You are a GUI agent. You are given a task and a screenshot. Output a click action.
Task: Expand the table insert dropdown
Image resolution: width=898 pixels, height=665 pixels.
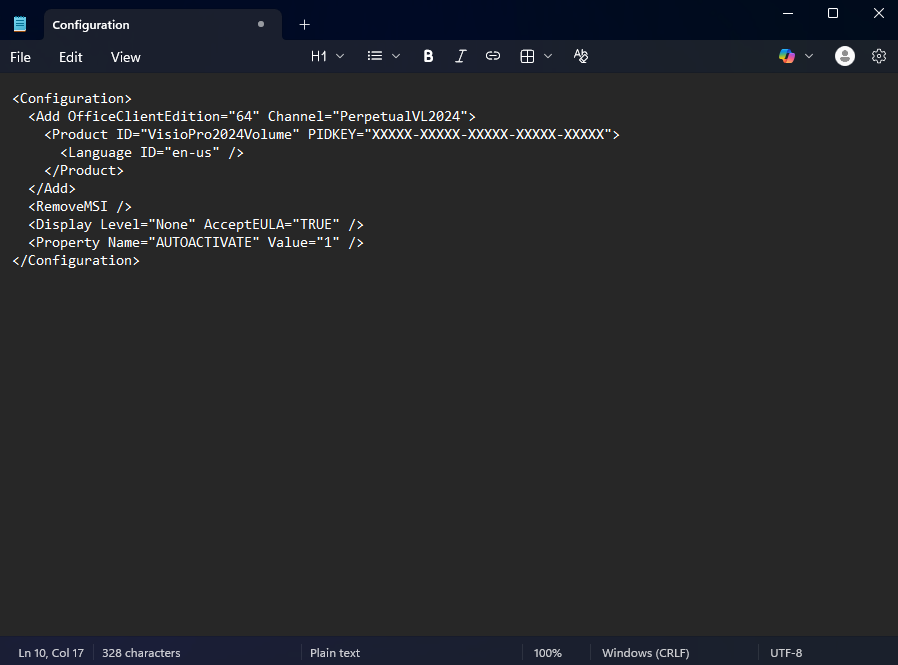coord(536,57)
